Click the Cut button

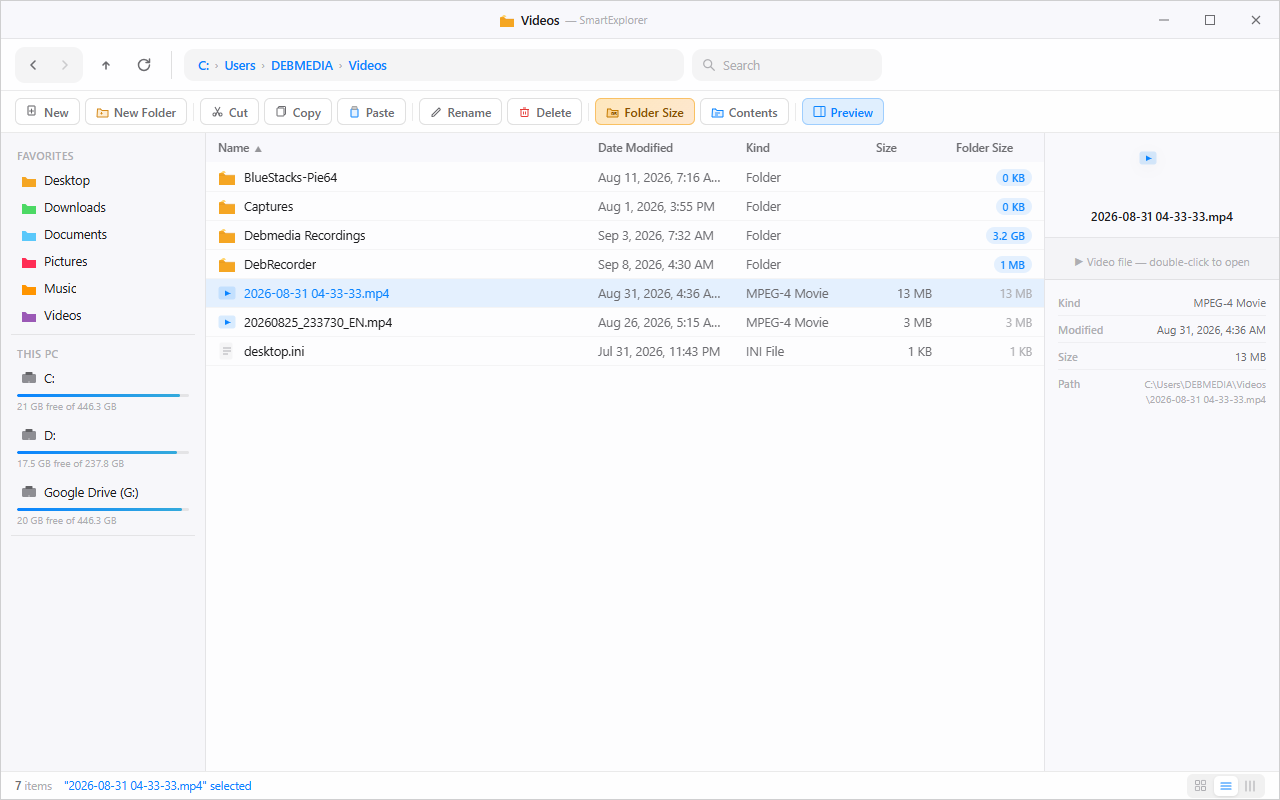point(230,112)
